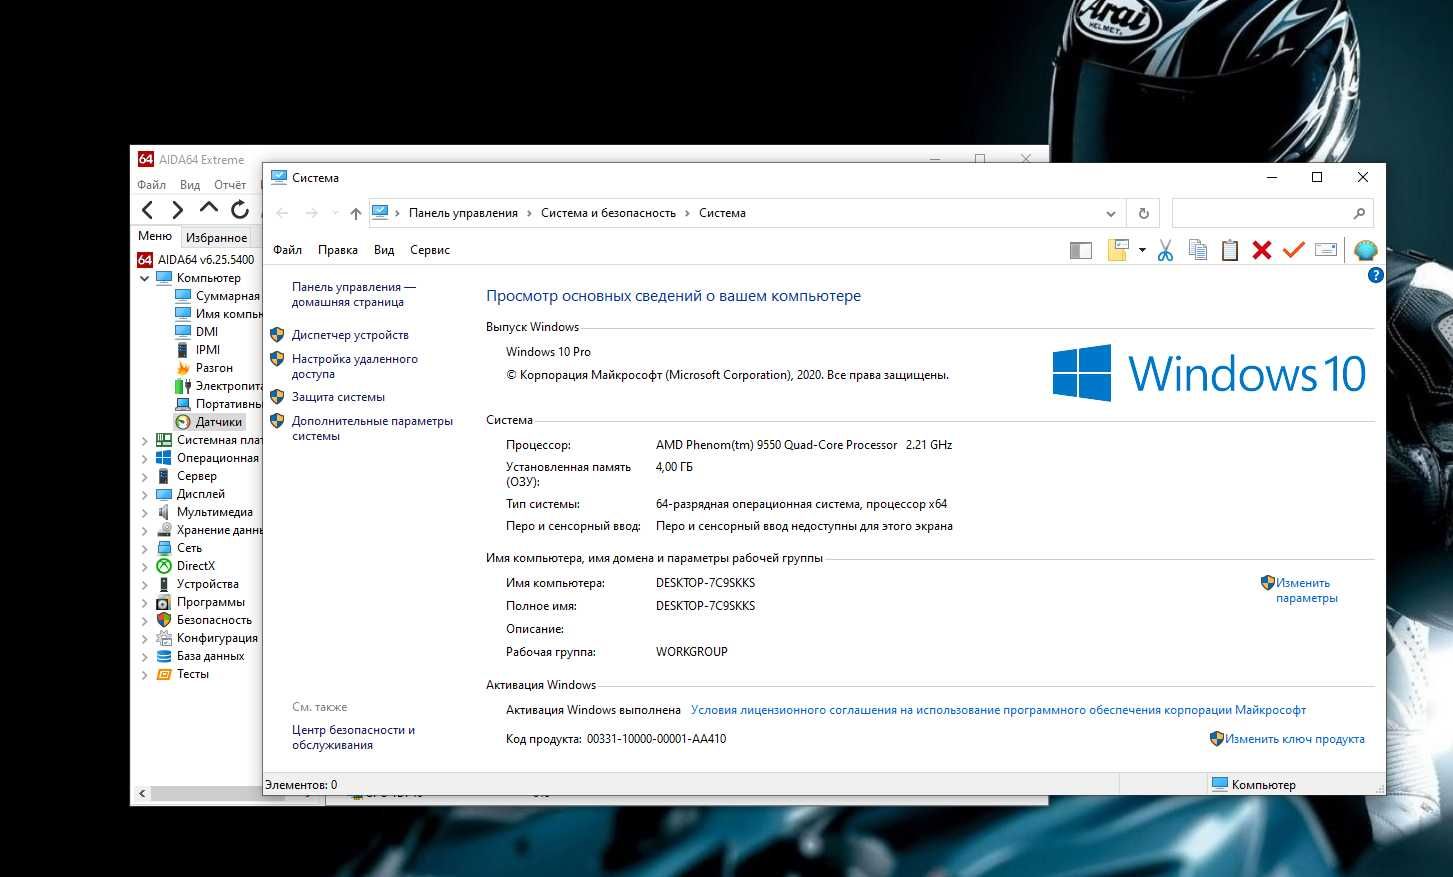The width and height of the screenshot is (1453, 877).
Task: Click DESKTOP-7C9SKKS next to Имя компьютера
Action: click(x=705, y=583)
